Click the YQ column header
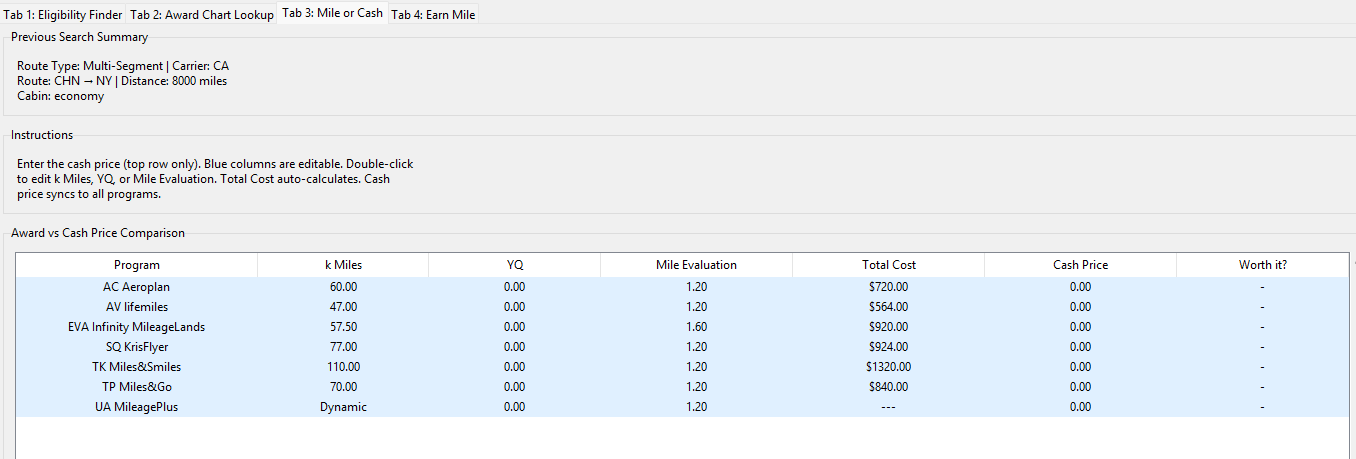 (x=514, y=265)
